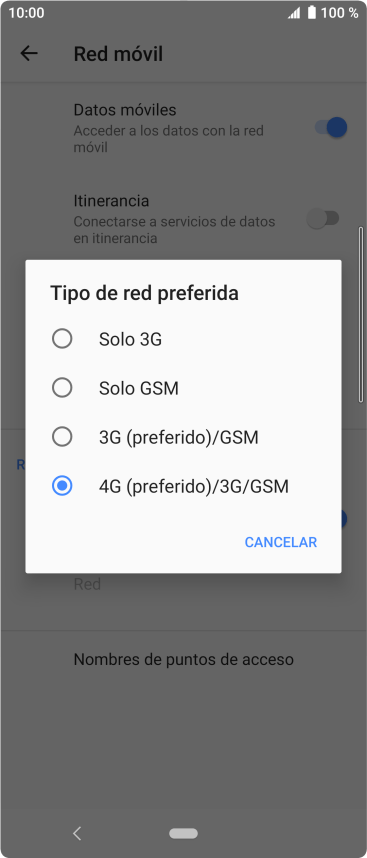367x858 pixels.
Task: Tap the home pill at bottom
Action: tap(183, 833)
